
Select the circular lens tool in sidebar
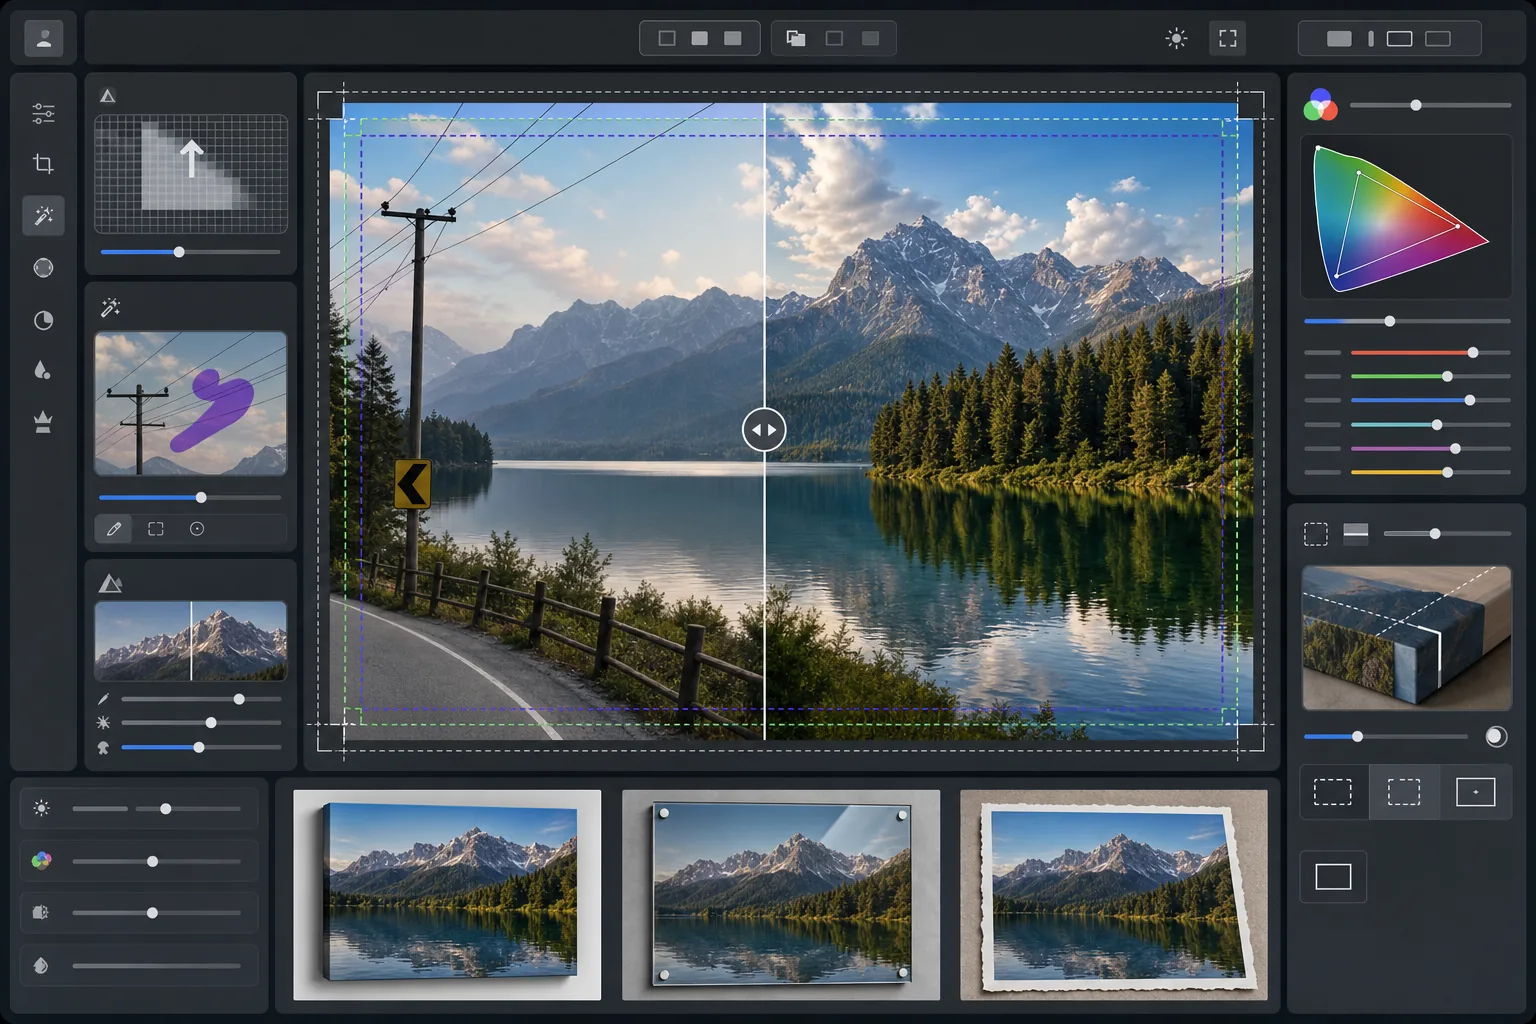click(43, 268)
